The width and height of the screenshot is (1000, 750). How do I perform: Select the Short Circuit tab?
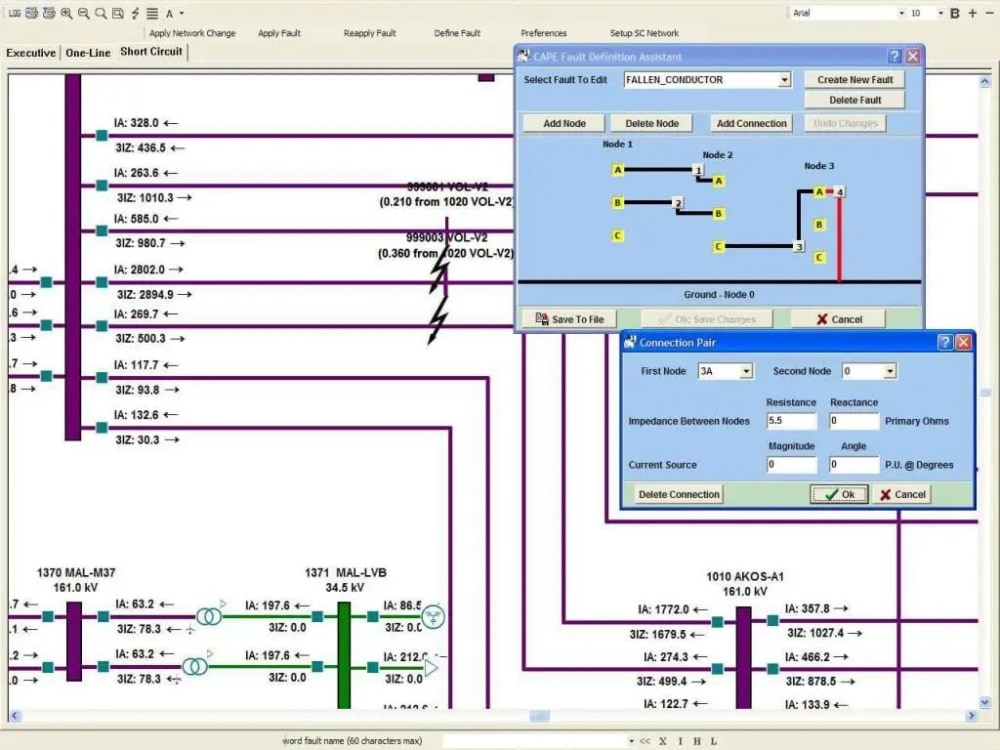151,52
